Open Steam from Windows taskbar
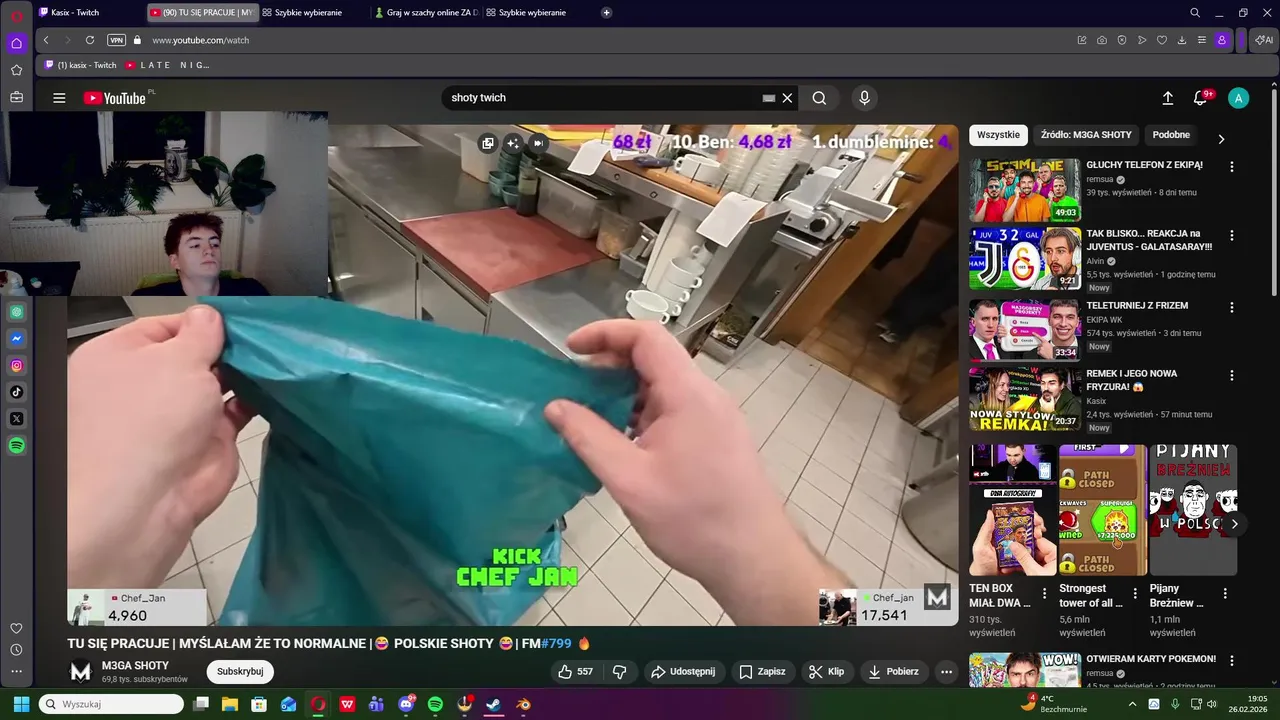Screen dimensions: 1280x720 coord(494,704)
